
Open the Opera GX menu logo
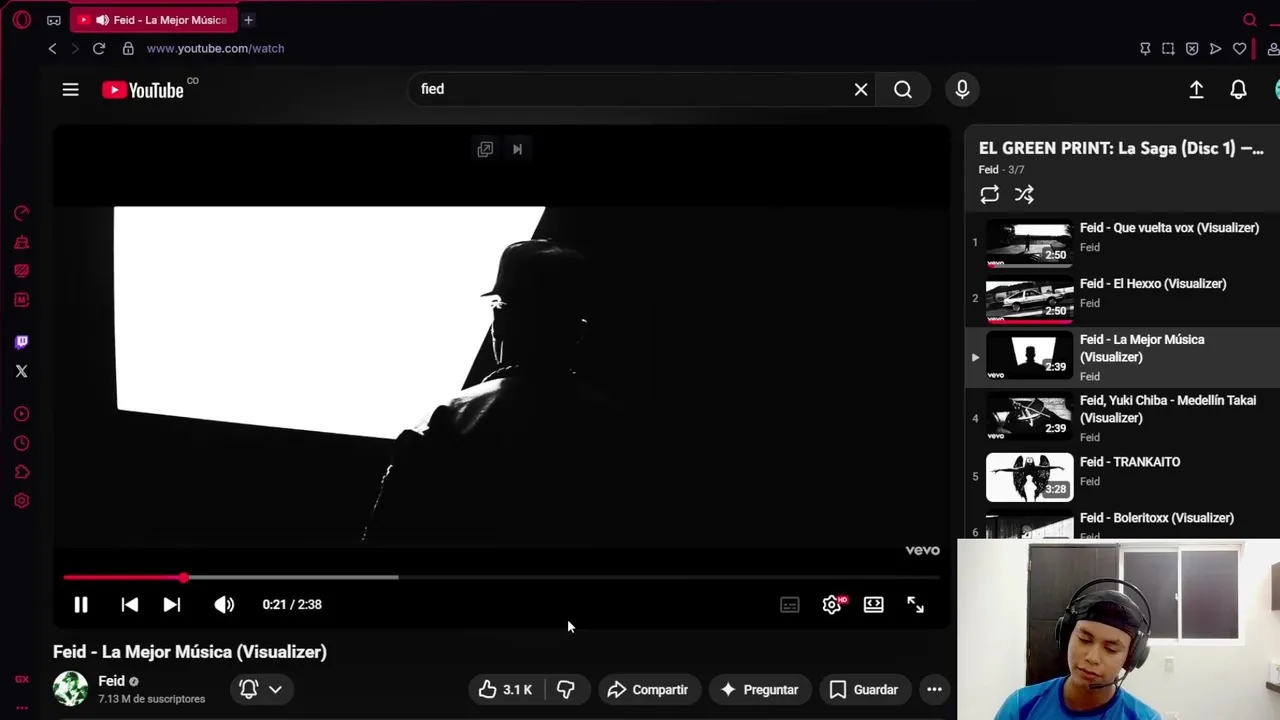click(x=22, y=20)
